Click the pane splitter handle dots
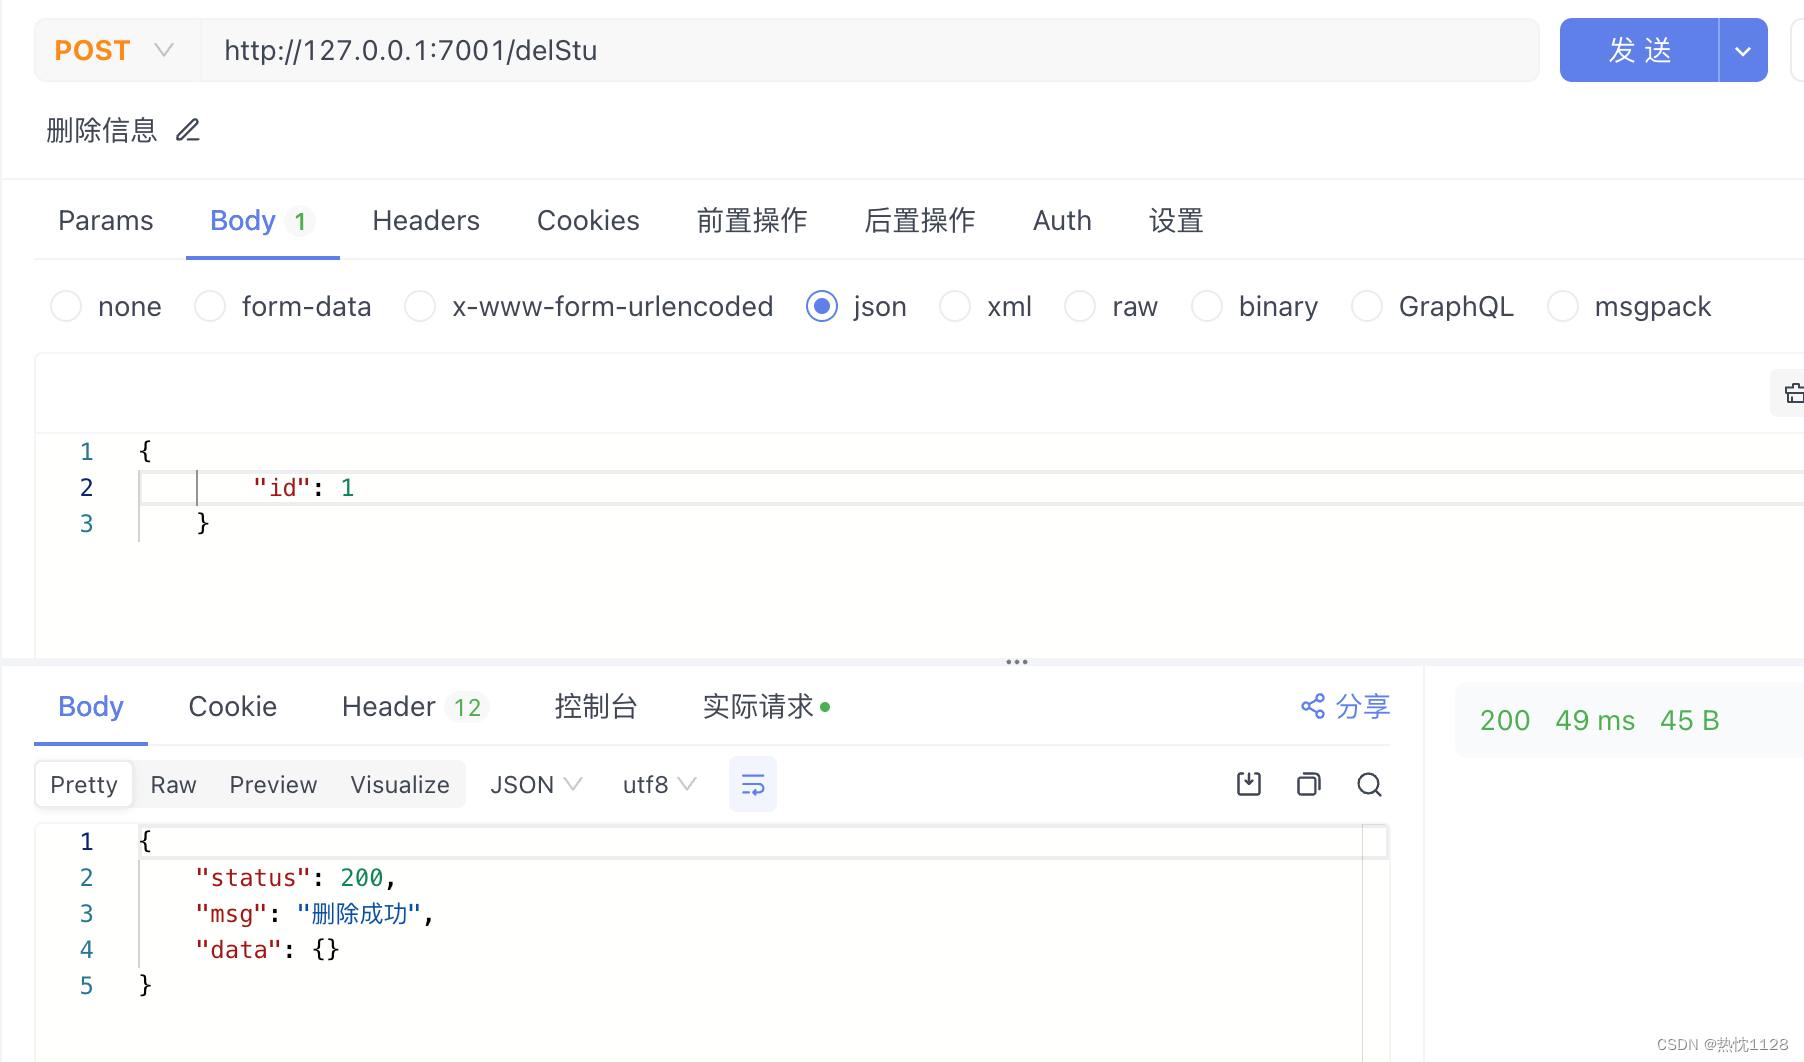 tap(1017, 662)
